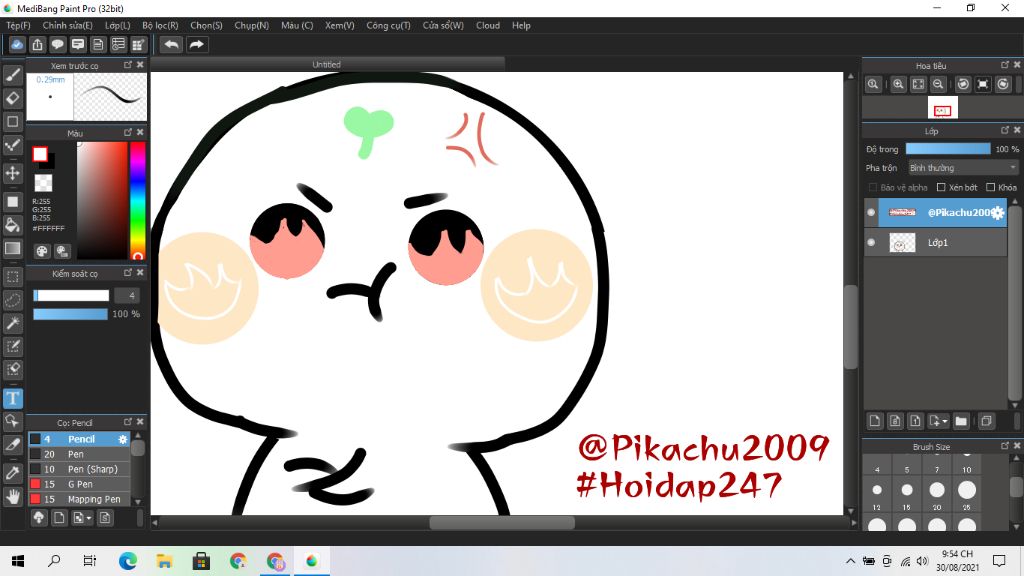This screenshot has width=1024, height=576.
Task: Click the Undo arrow
Action: [x=171, y=44]
